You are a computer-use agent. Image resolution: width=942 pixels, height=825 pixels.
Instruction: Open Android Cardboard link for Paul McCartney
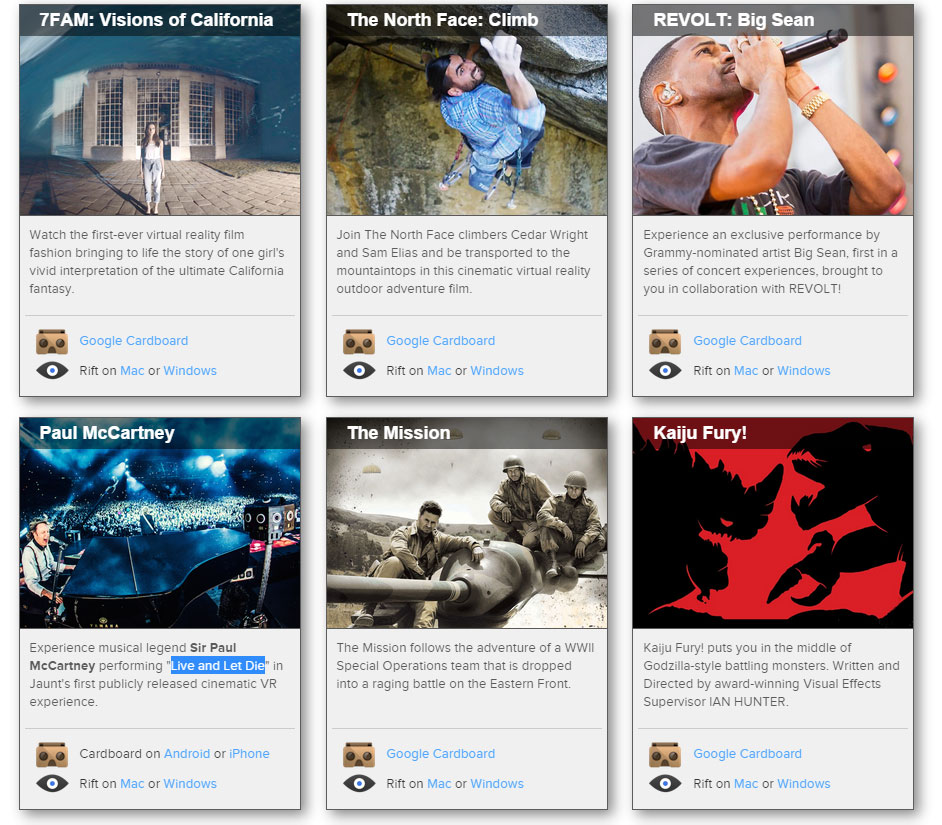(187, 753)
